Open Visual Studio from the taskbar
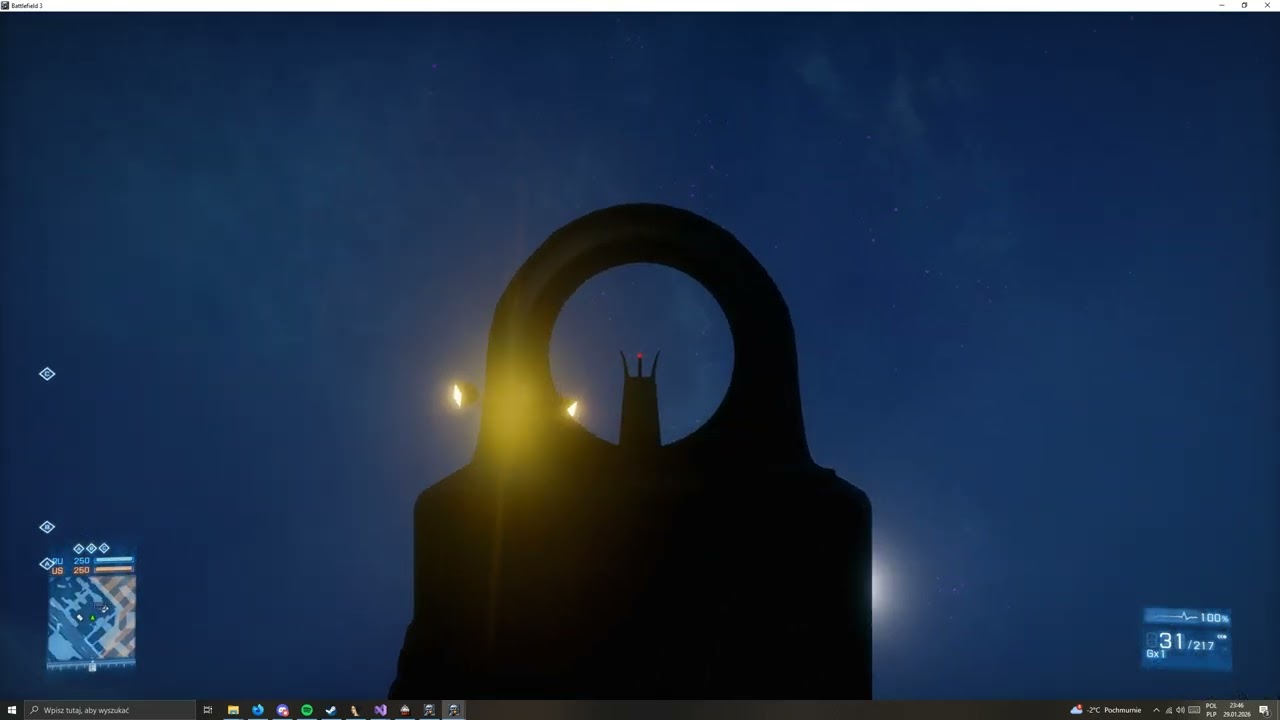This screenshot has height=720, width=1280. pos(380,710)
